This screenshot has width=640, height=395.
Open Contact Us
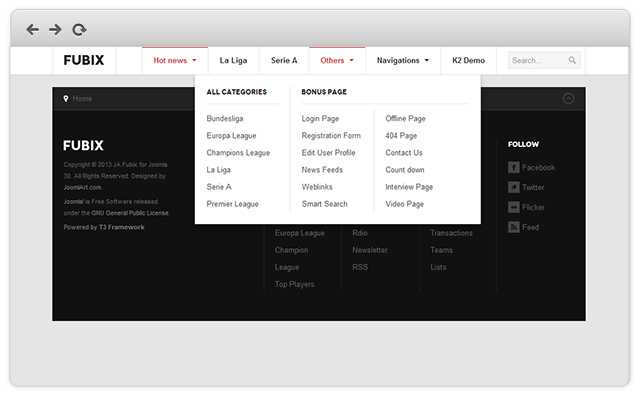404,153
